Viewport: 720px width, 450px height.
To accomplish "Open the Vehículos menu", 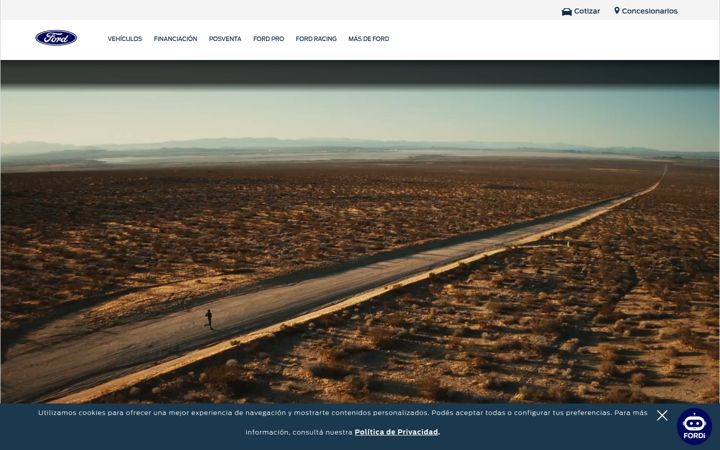I will click(125, 39).
